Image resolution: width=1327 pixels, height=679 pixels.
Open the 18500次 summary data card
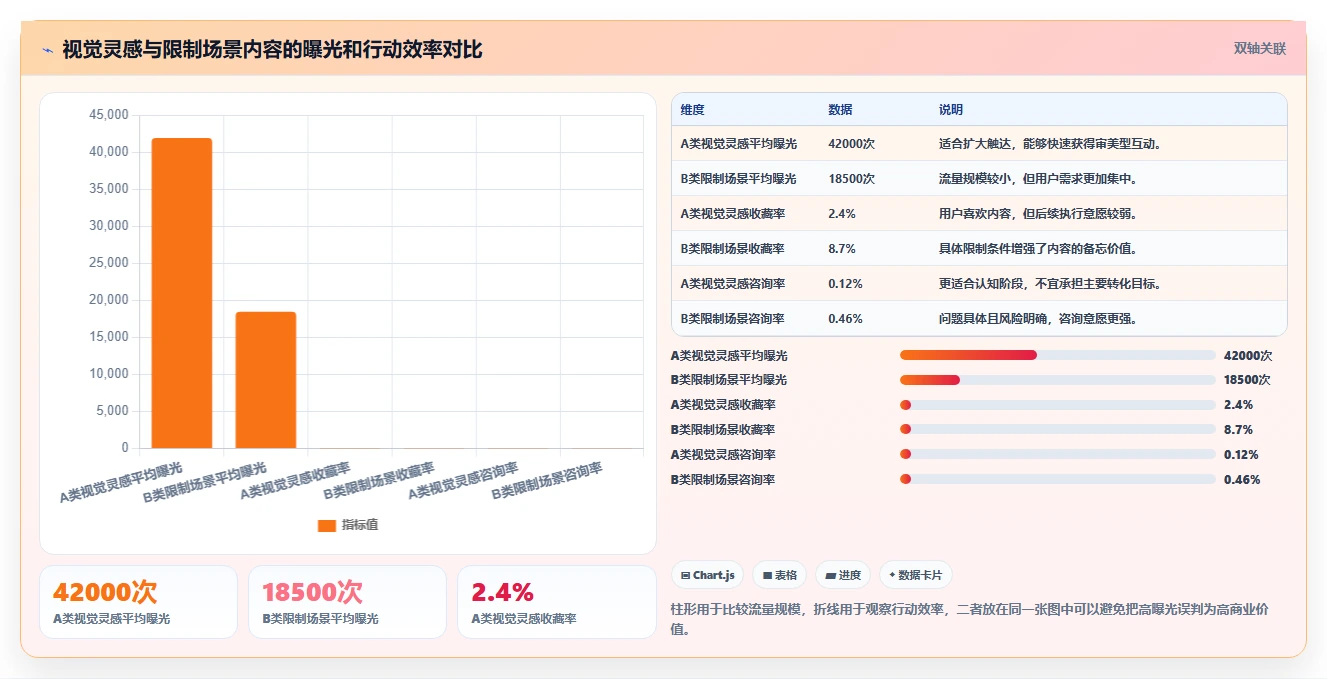tap(347, 602)
